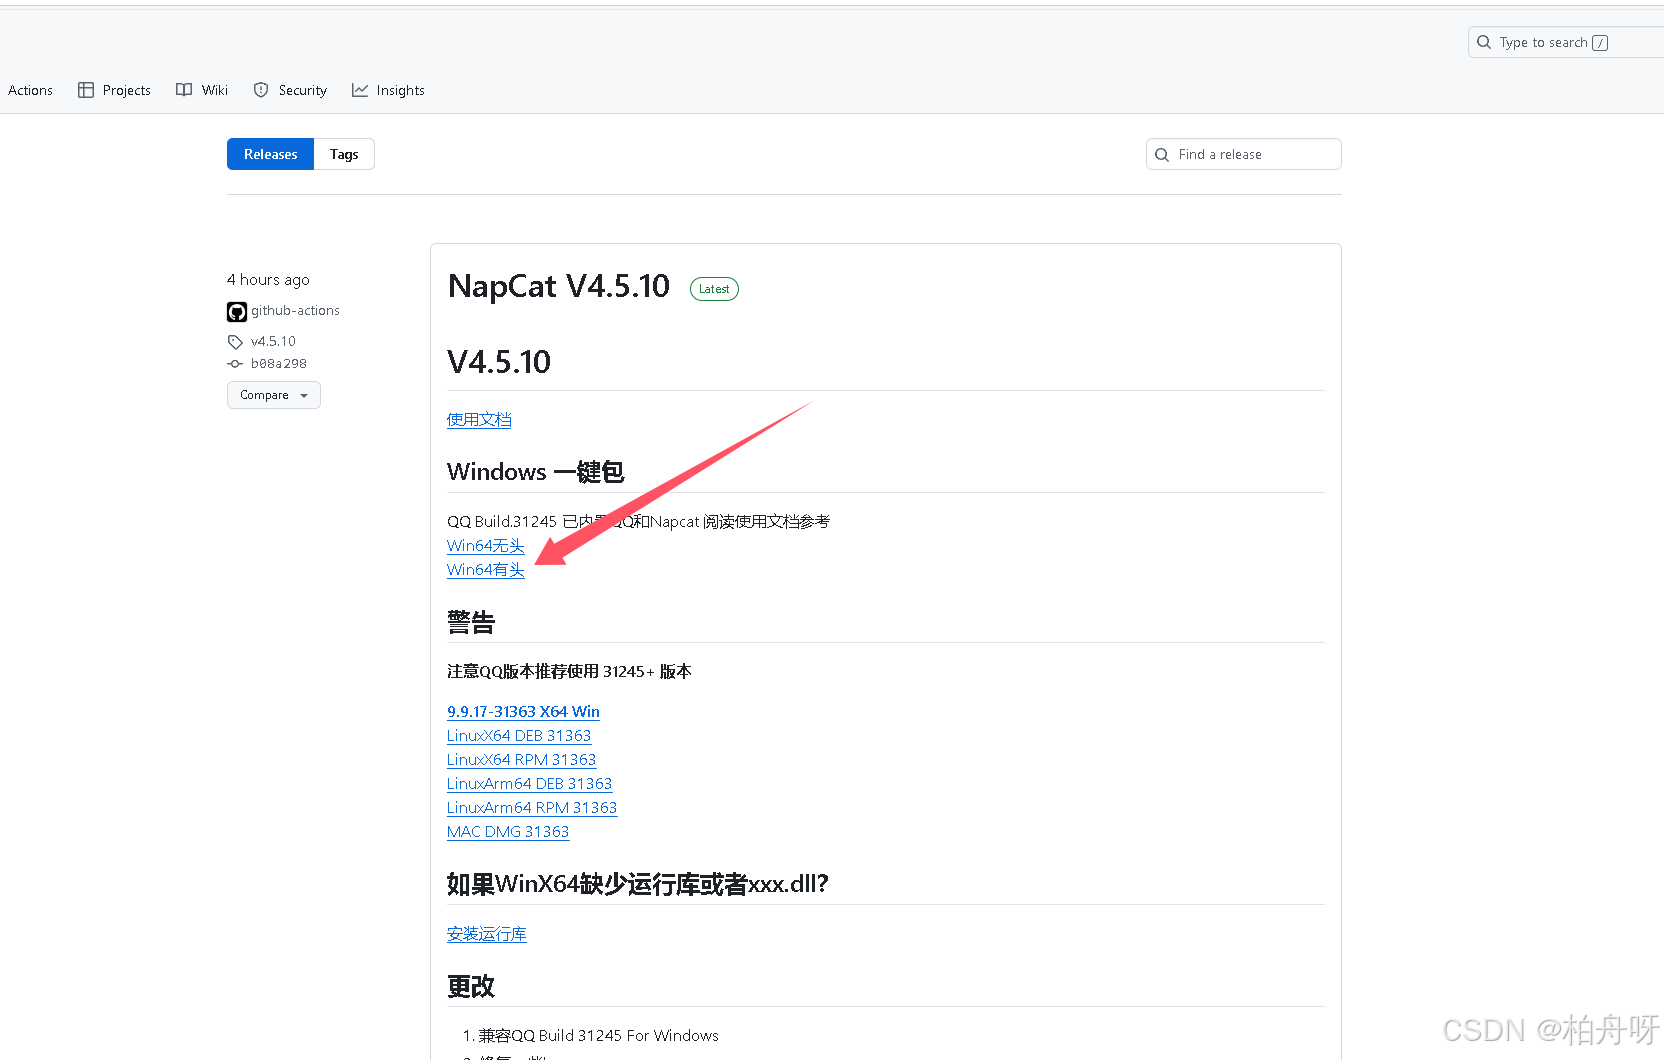Image resolution: width=1664 pixels, height=1060 pixels.
Task: Open the MAC DMG 31363 link
Action: point(508,832)
